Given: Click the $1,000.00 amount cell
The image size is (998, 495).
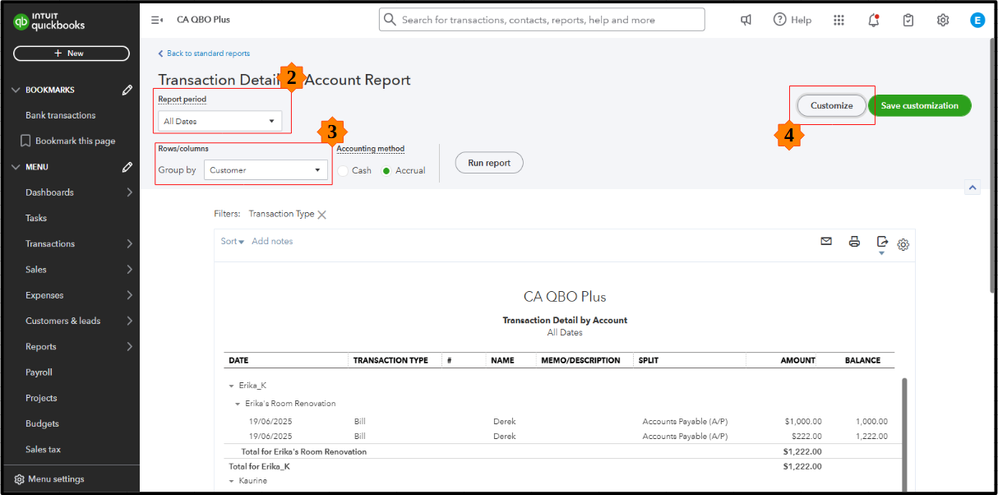Looking at the screenshot, I should pos(803,421).
